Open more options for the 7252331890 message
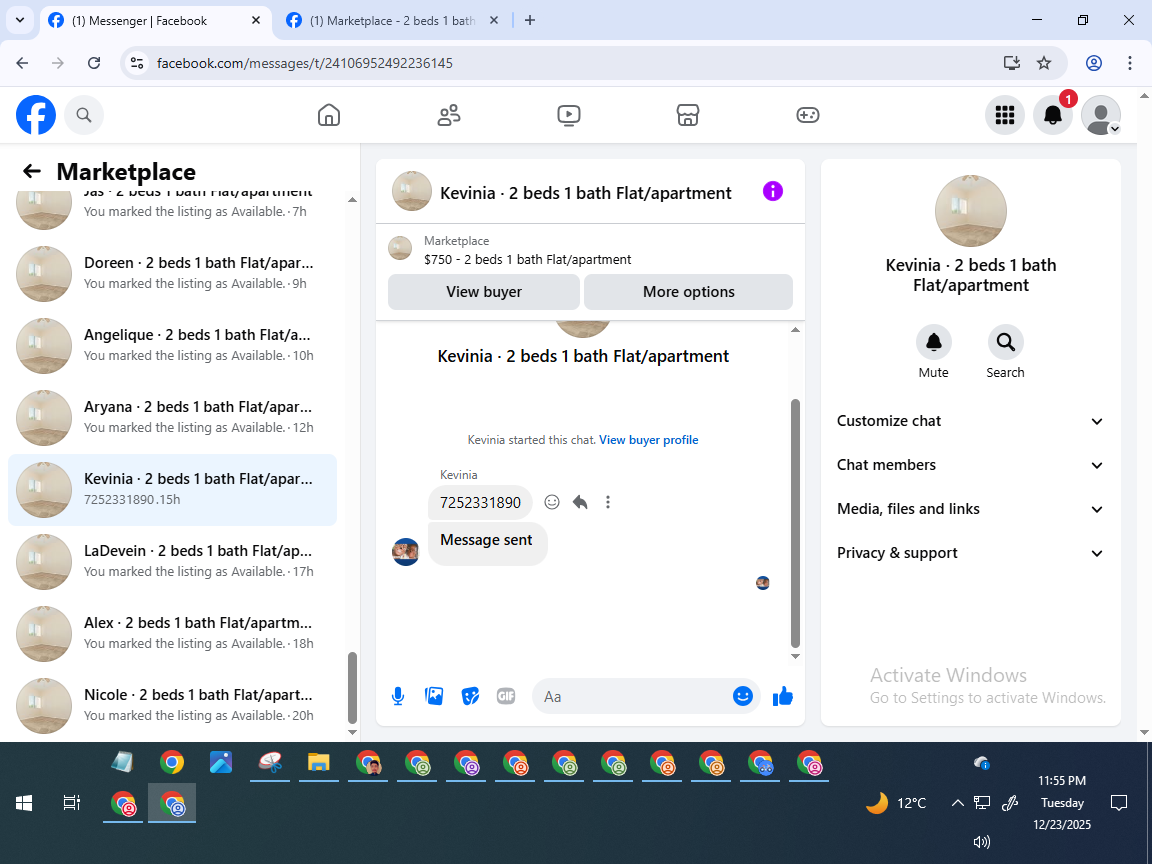This screenshot has height=864, width=1152. point(608,502)
